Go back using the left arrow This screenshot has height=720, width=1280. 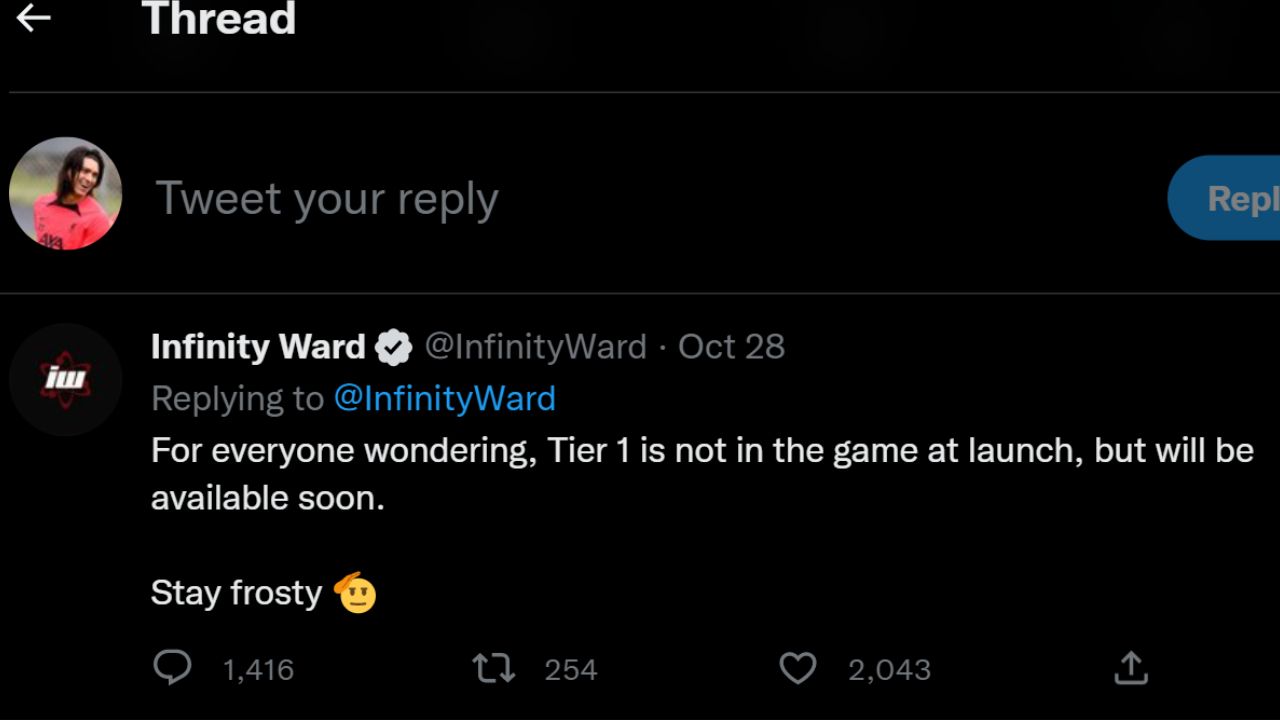coord(33,18)
